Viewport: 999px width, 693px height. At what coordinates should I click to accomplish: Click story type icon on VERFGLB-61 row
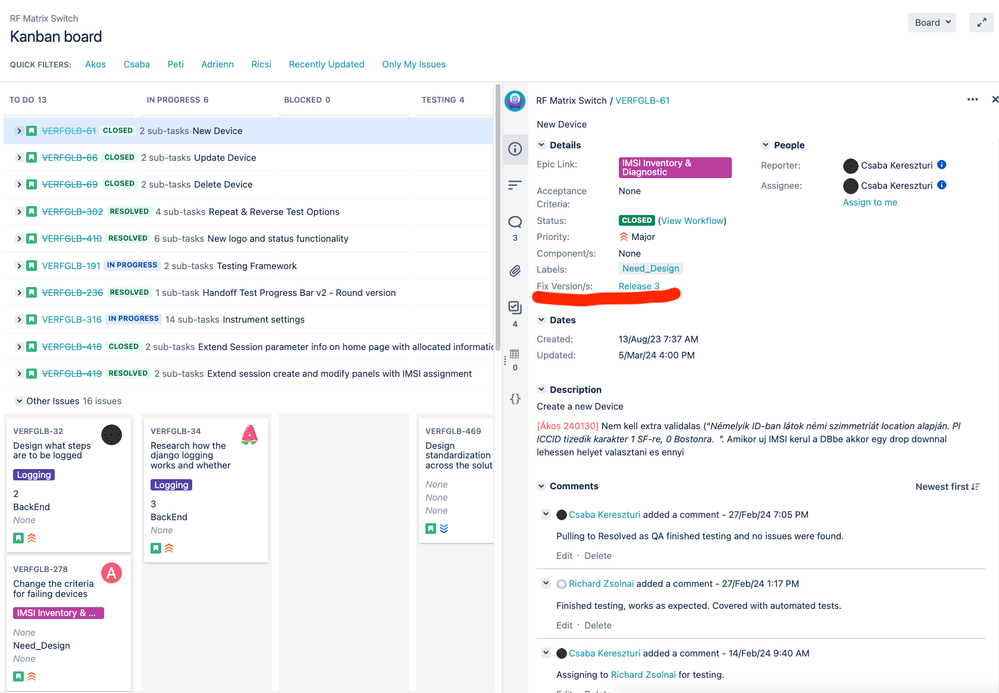31,131
